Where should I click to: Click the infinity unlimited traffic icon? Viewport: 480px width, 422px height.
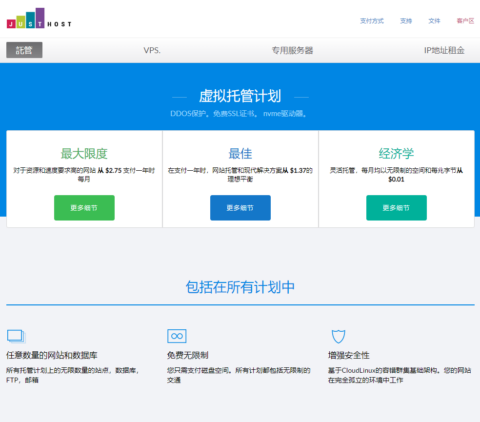click(177, 336)
